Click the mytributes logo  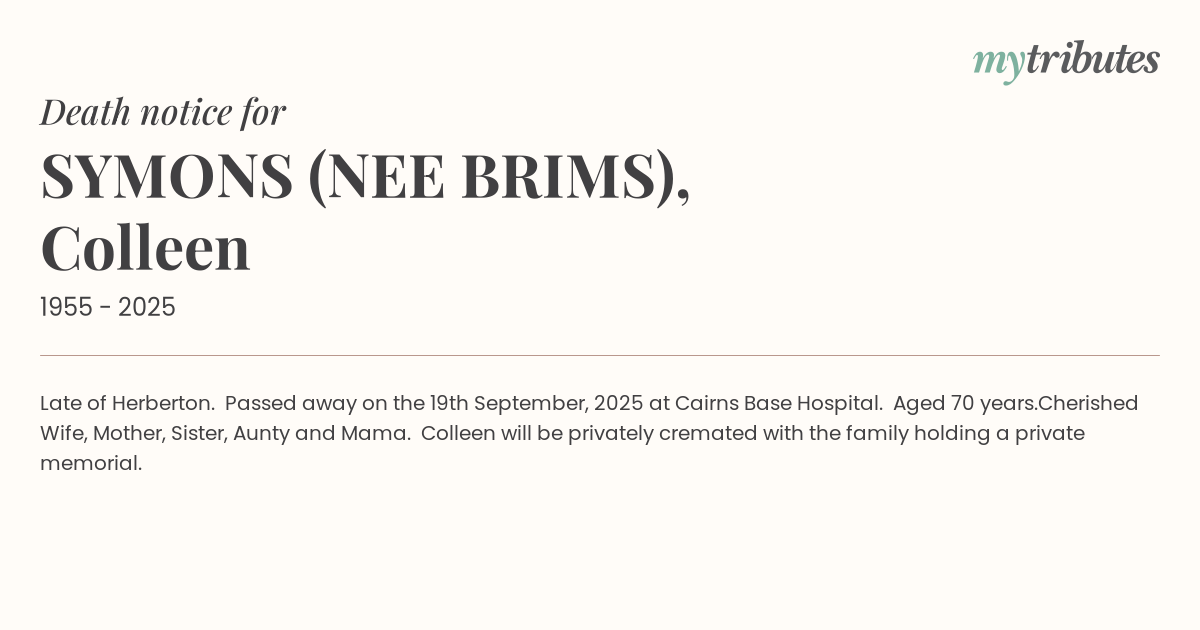click(x=1066, y=60)
